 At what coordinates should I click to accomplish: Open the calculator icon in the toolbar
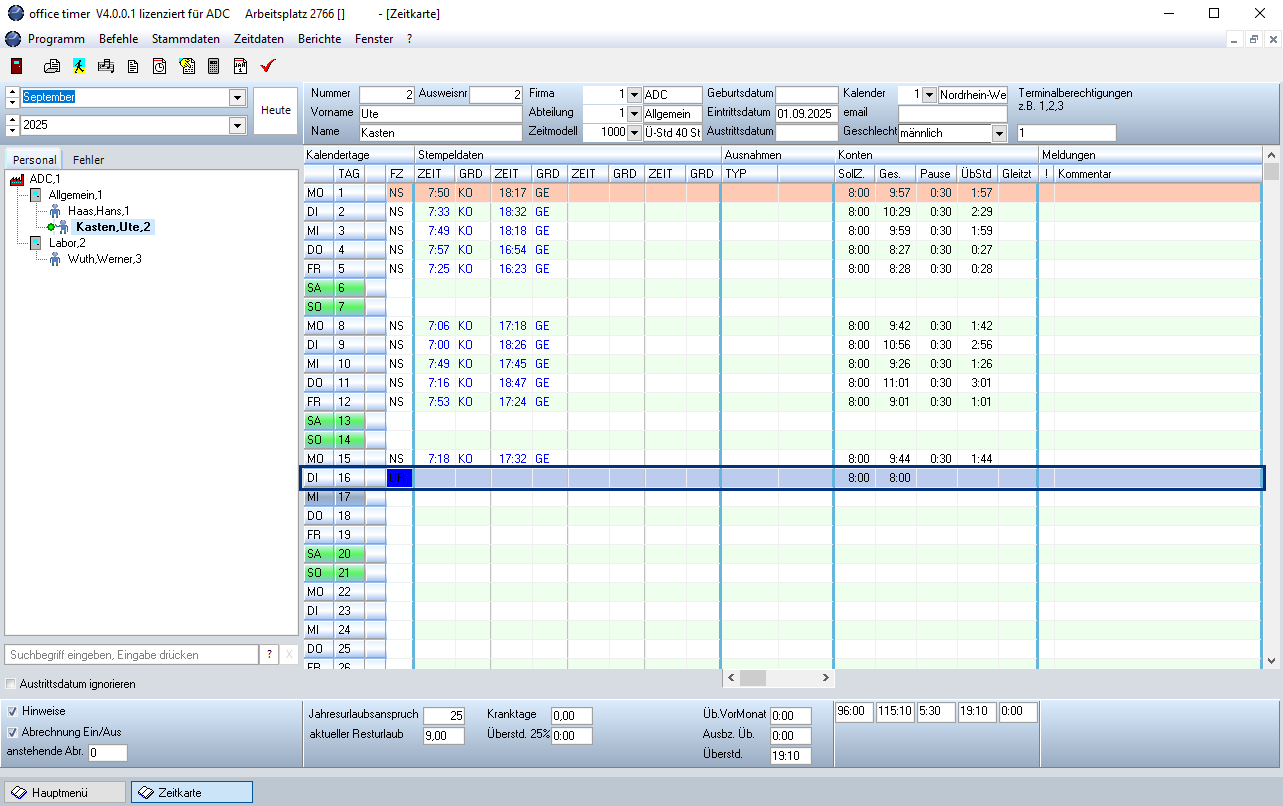212,67
